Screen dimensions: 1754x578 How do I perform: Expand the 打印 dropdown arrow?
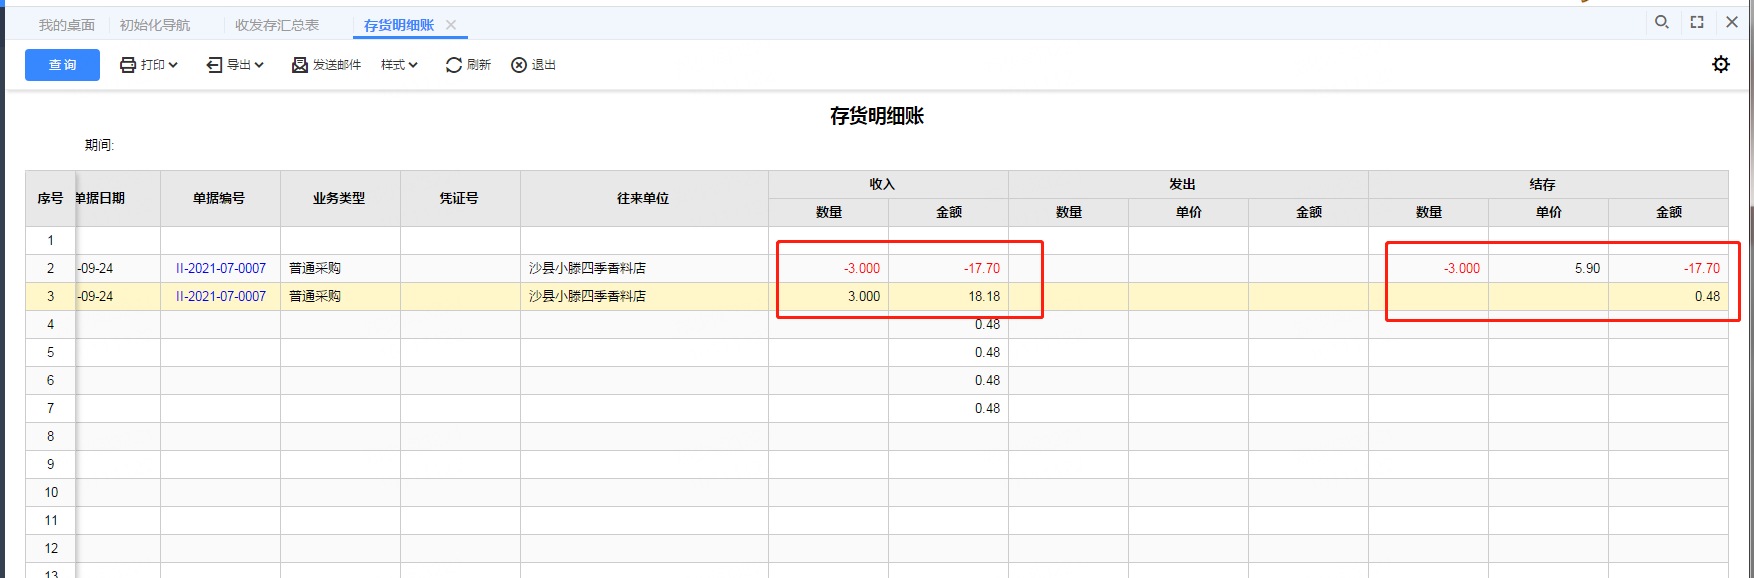(173, 65)
